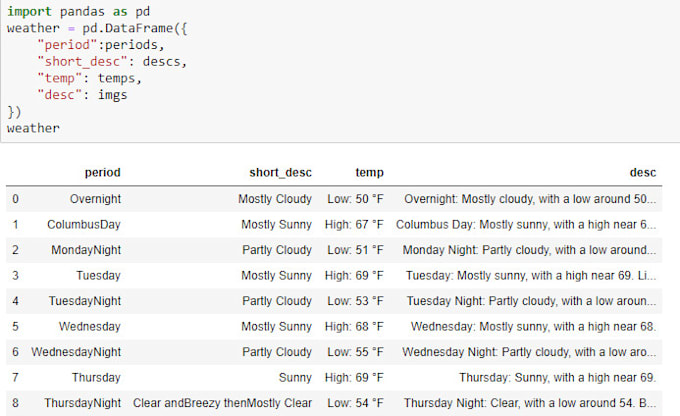Image resolution: width=680 pixels, height=416 pixels.
Task: Click the 'weather = pd.DataFrame({' code line
Action: 97,28
